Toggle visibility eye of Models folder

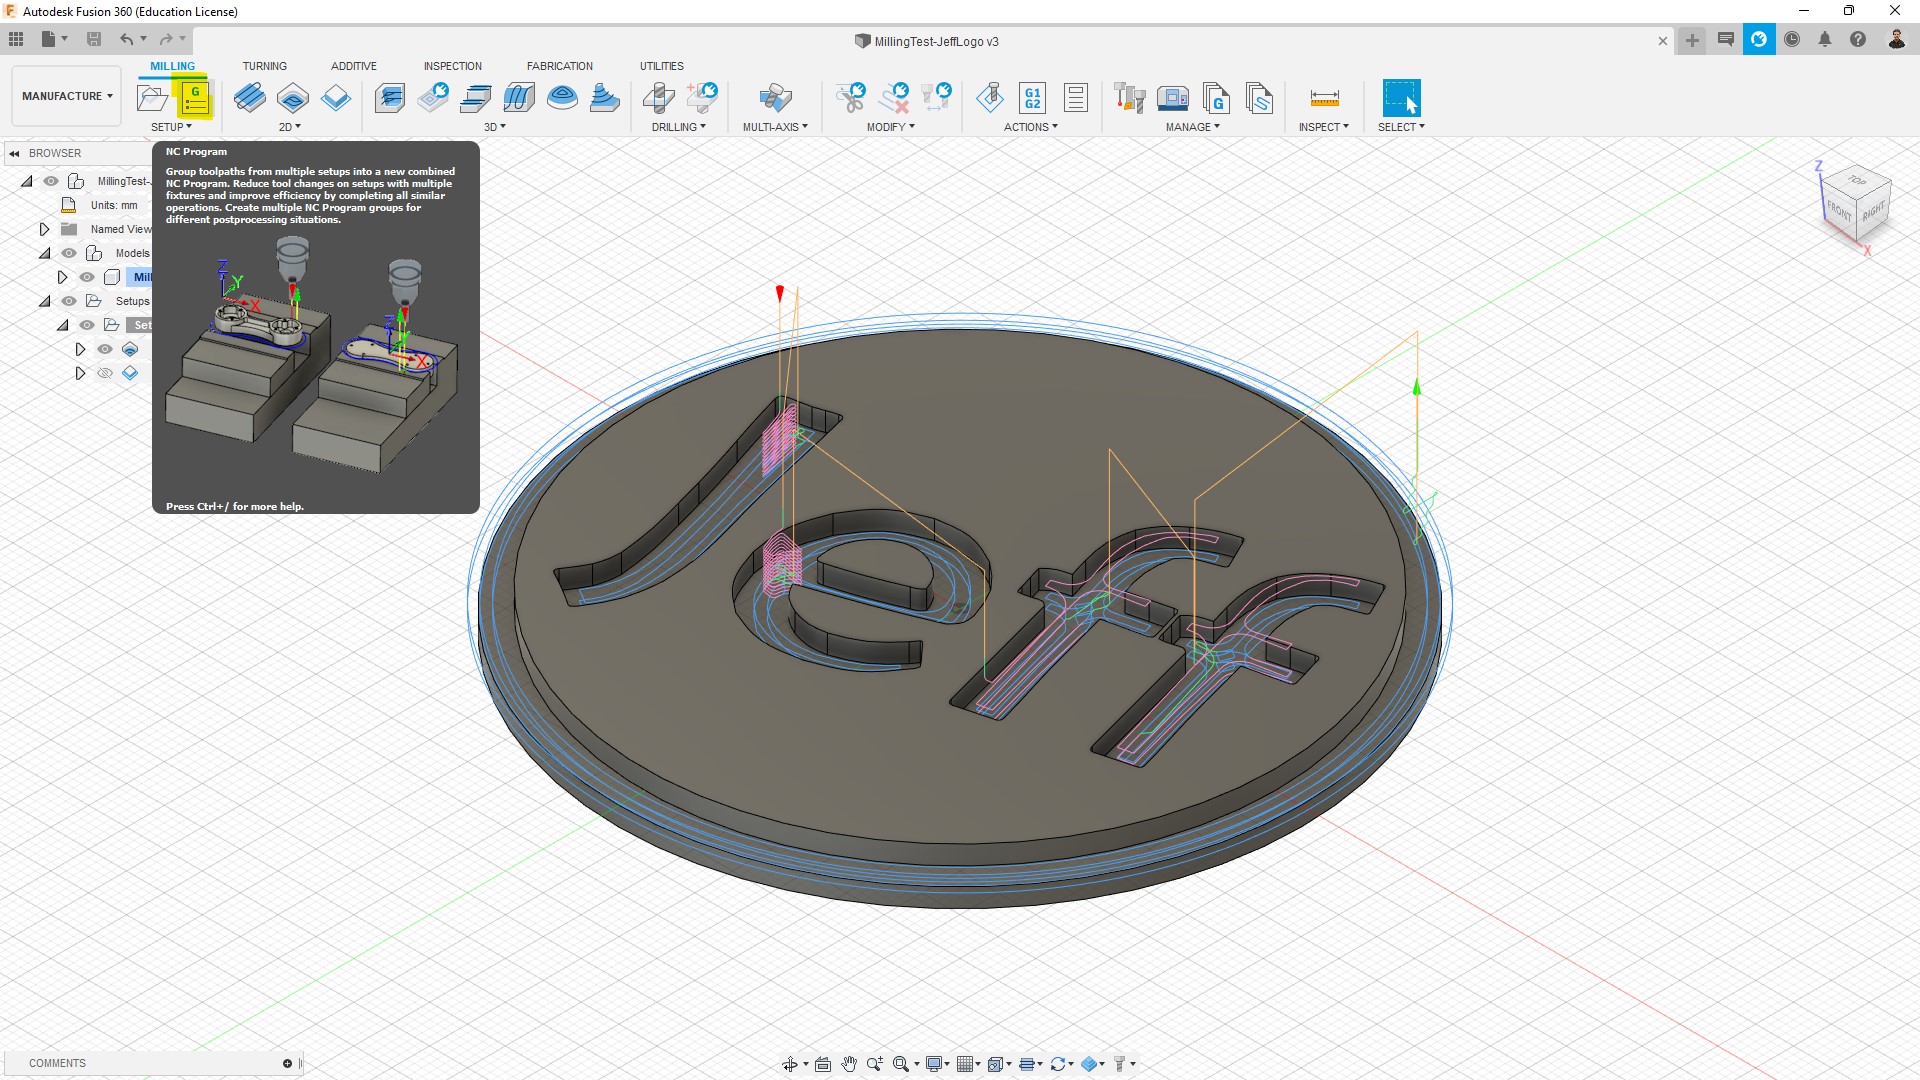69,253
